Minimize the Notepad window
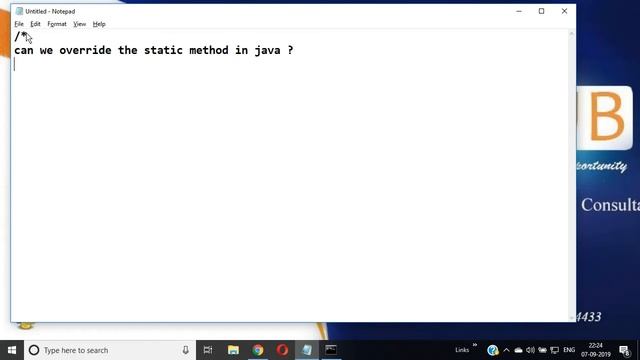The width and height of the screenshot is (640, 360). tap(519, 11)
